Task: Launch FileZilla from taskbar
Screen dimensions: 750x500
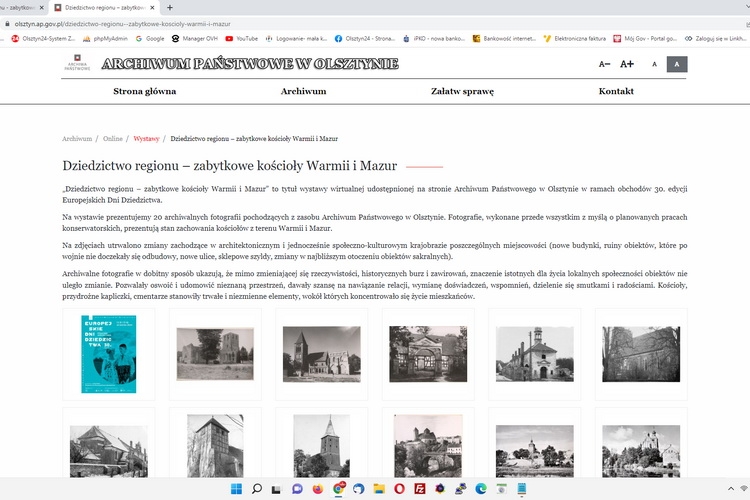Action: click(420, 489)
